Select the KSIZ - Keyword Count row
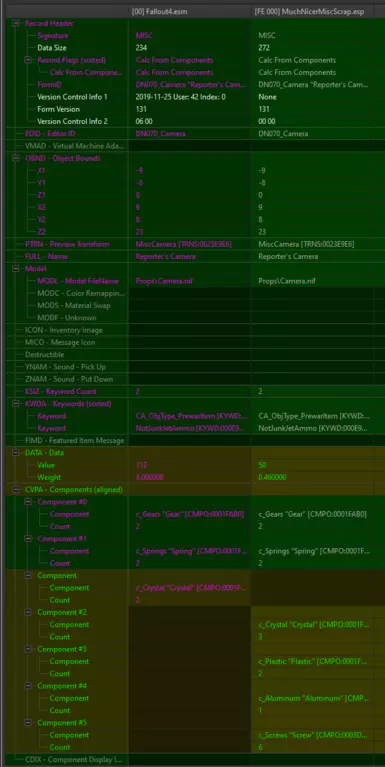Image resolution: width=385 pixels, height=767 pixels. click(192, 391)
